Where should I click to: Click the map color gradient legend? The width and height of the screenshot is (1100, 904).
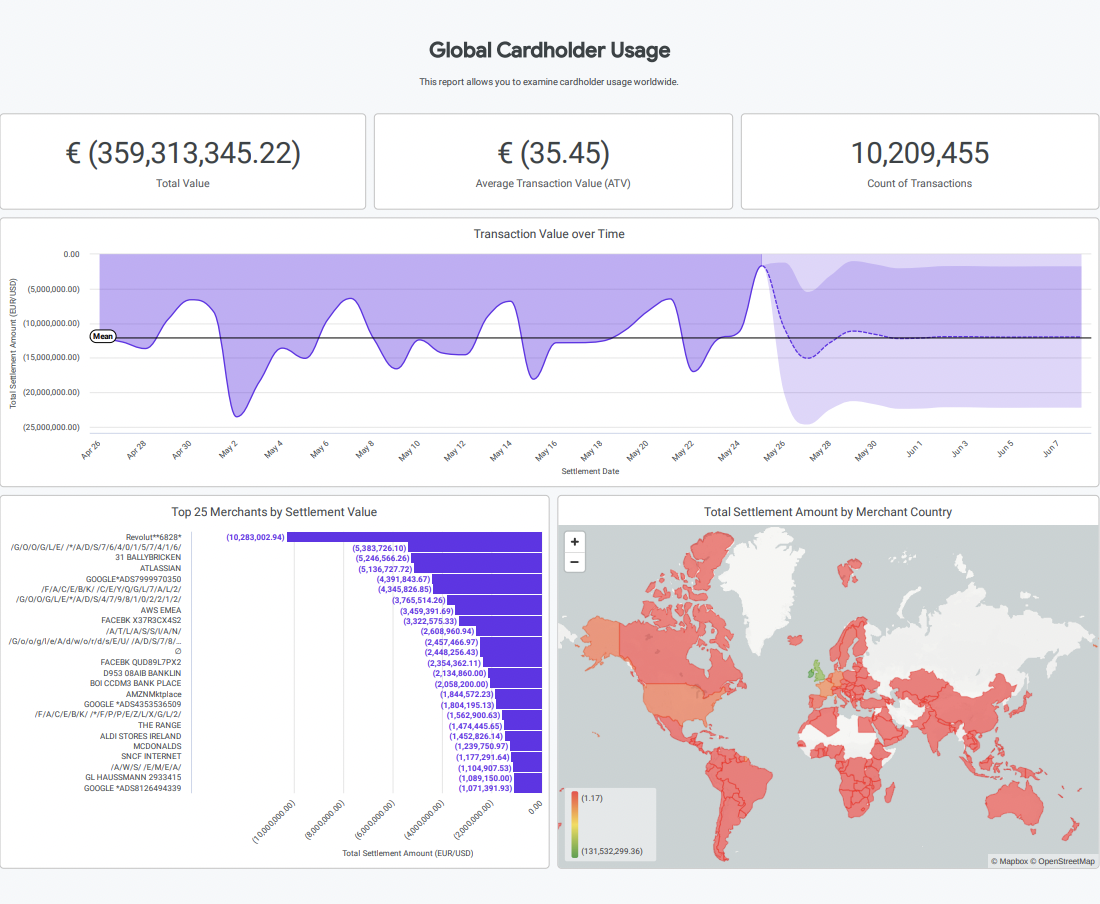(x=575, y=825)
